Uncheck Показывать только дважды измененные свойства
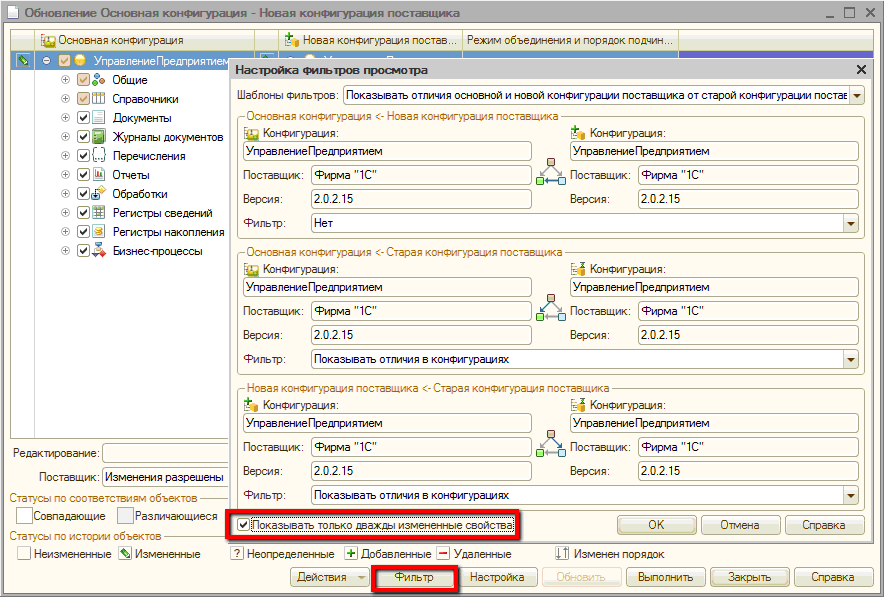884x597 pixels. coord(244,524)
